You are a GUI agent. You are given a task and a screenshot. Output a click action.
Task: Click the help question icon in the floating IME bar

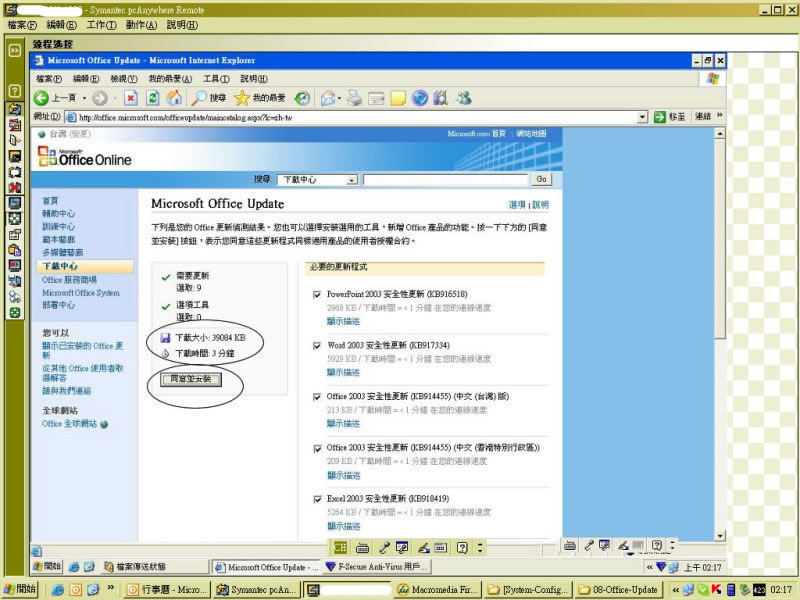click(x=462, y=548)
